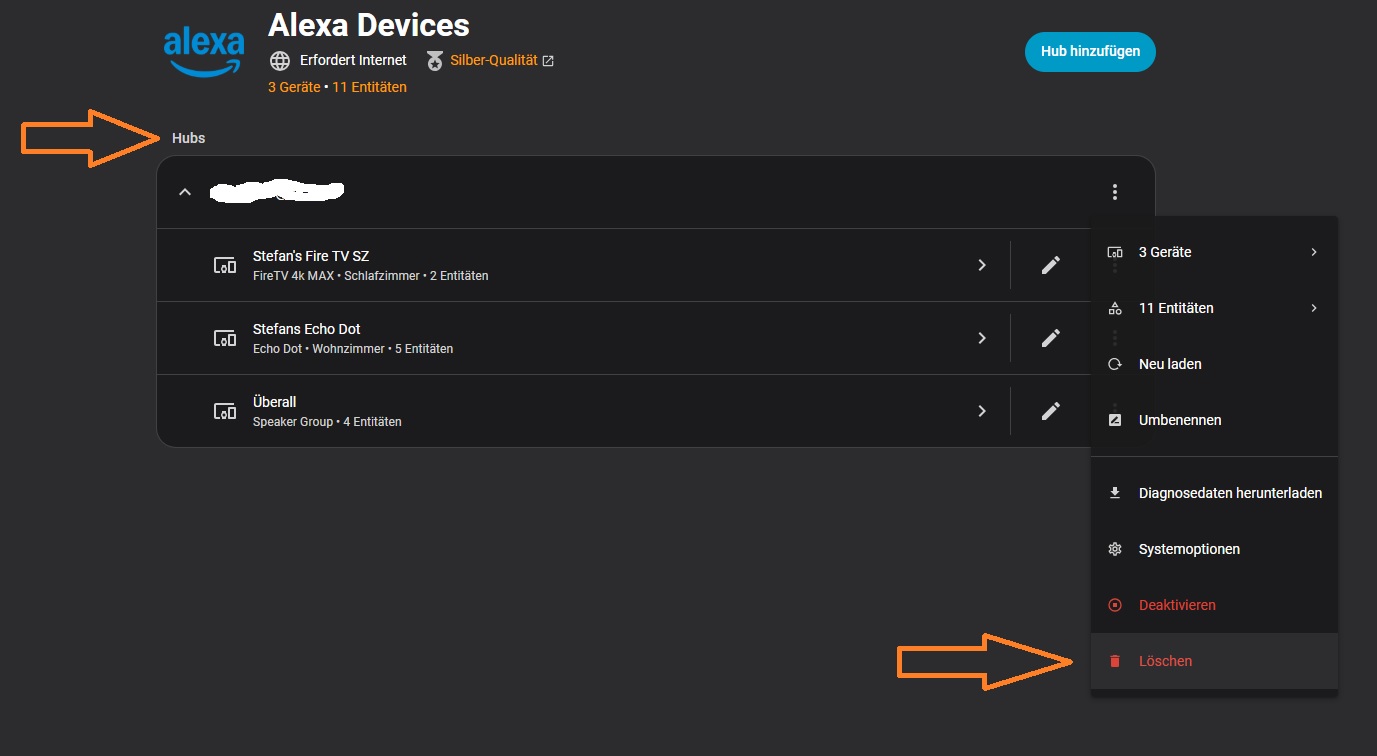The width and height of the screenshot is (1377, 756).
Task: Open the Silber-Qualität link
Action: [494, 60]
